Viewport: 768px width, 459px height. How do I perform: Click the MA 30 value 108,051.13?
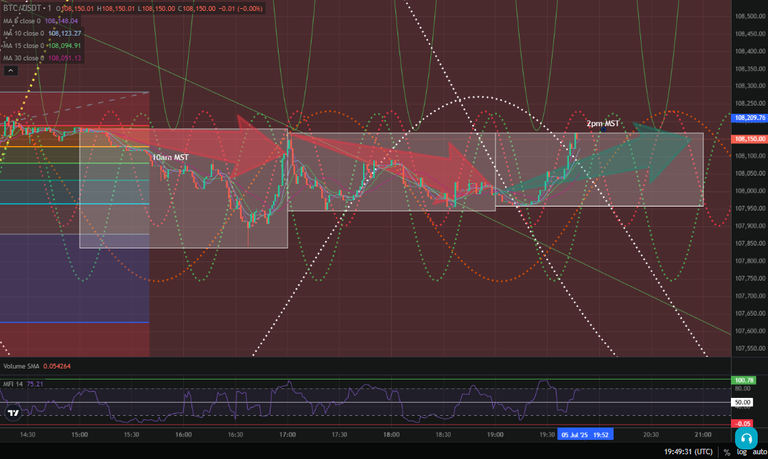click(x=64, y=58)
